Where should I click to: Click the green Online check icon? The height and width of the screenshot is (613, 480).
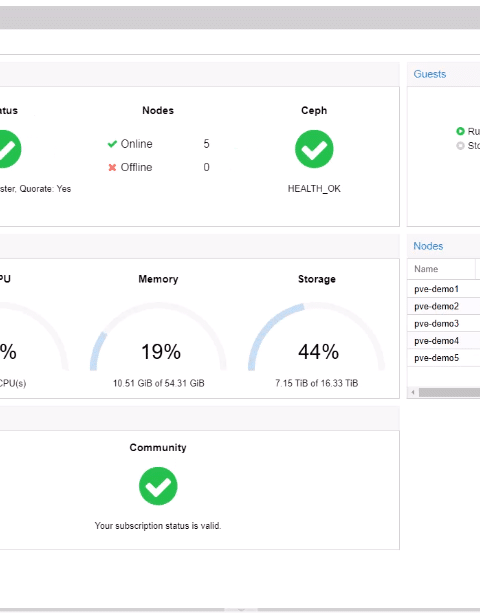112,144
